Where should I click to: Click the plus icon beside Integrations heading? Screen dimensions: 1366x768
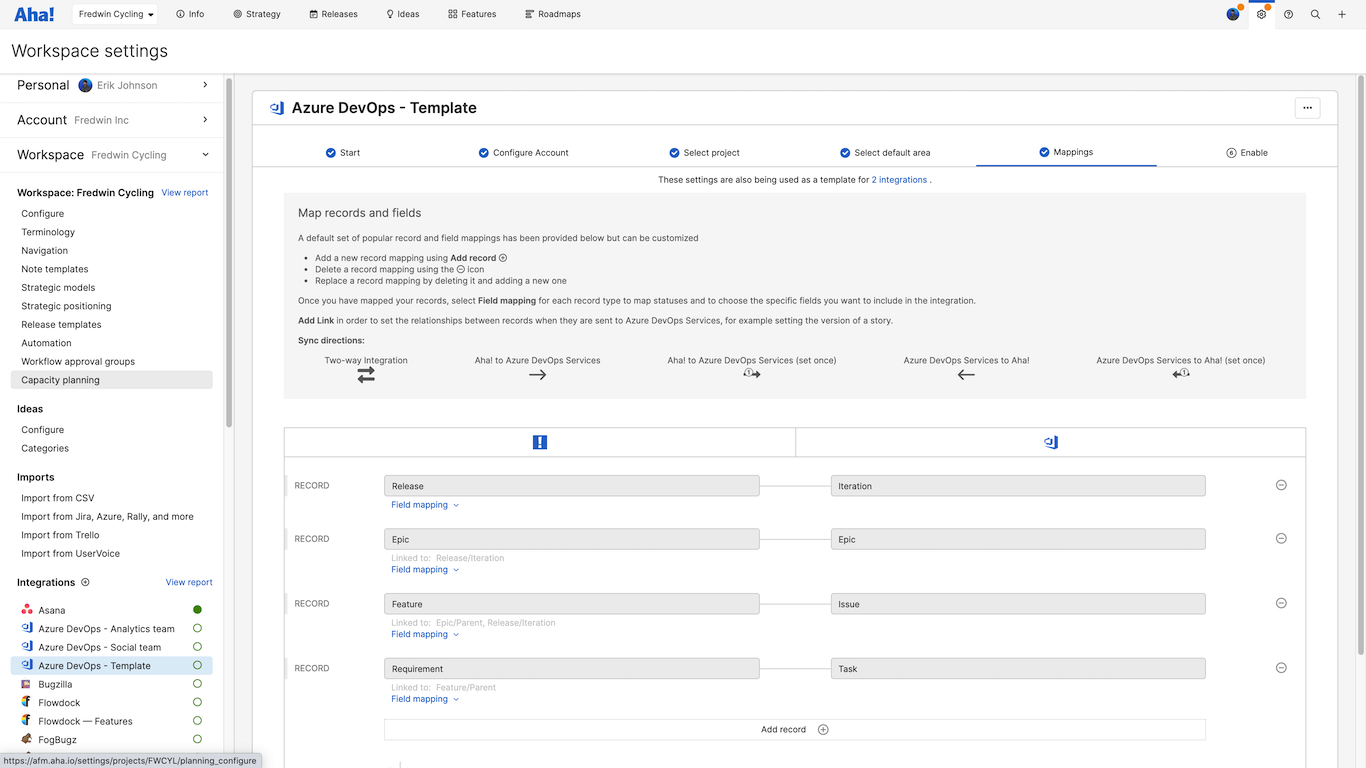tap(85, 582)
